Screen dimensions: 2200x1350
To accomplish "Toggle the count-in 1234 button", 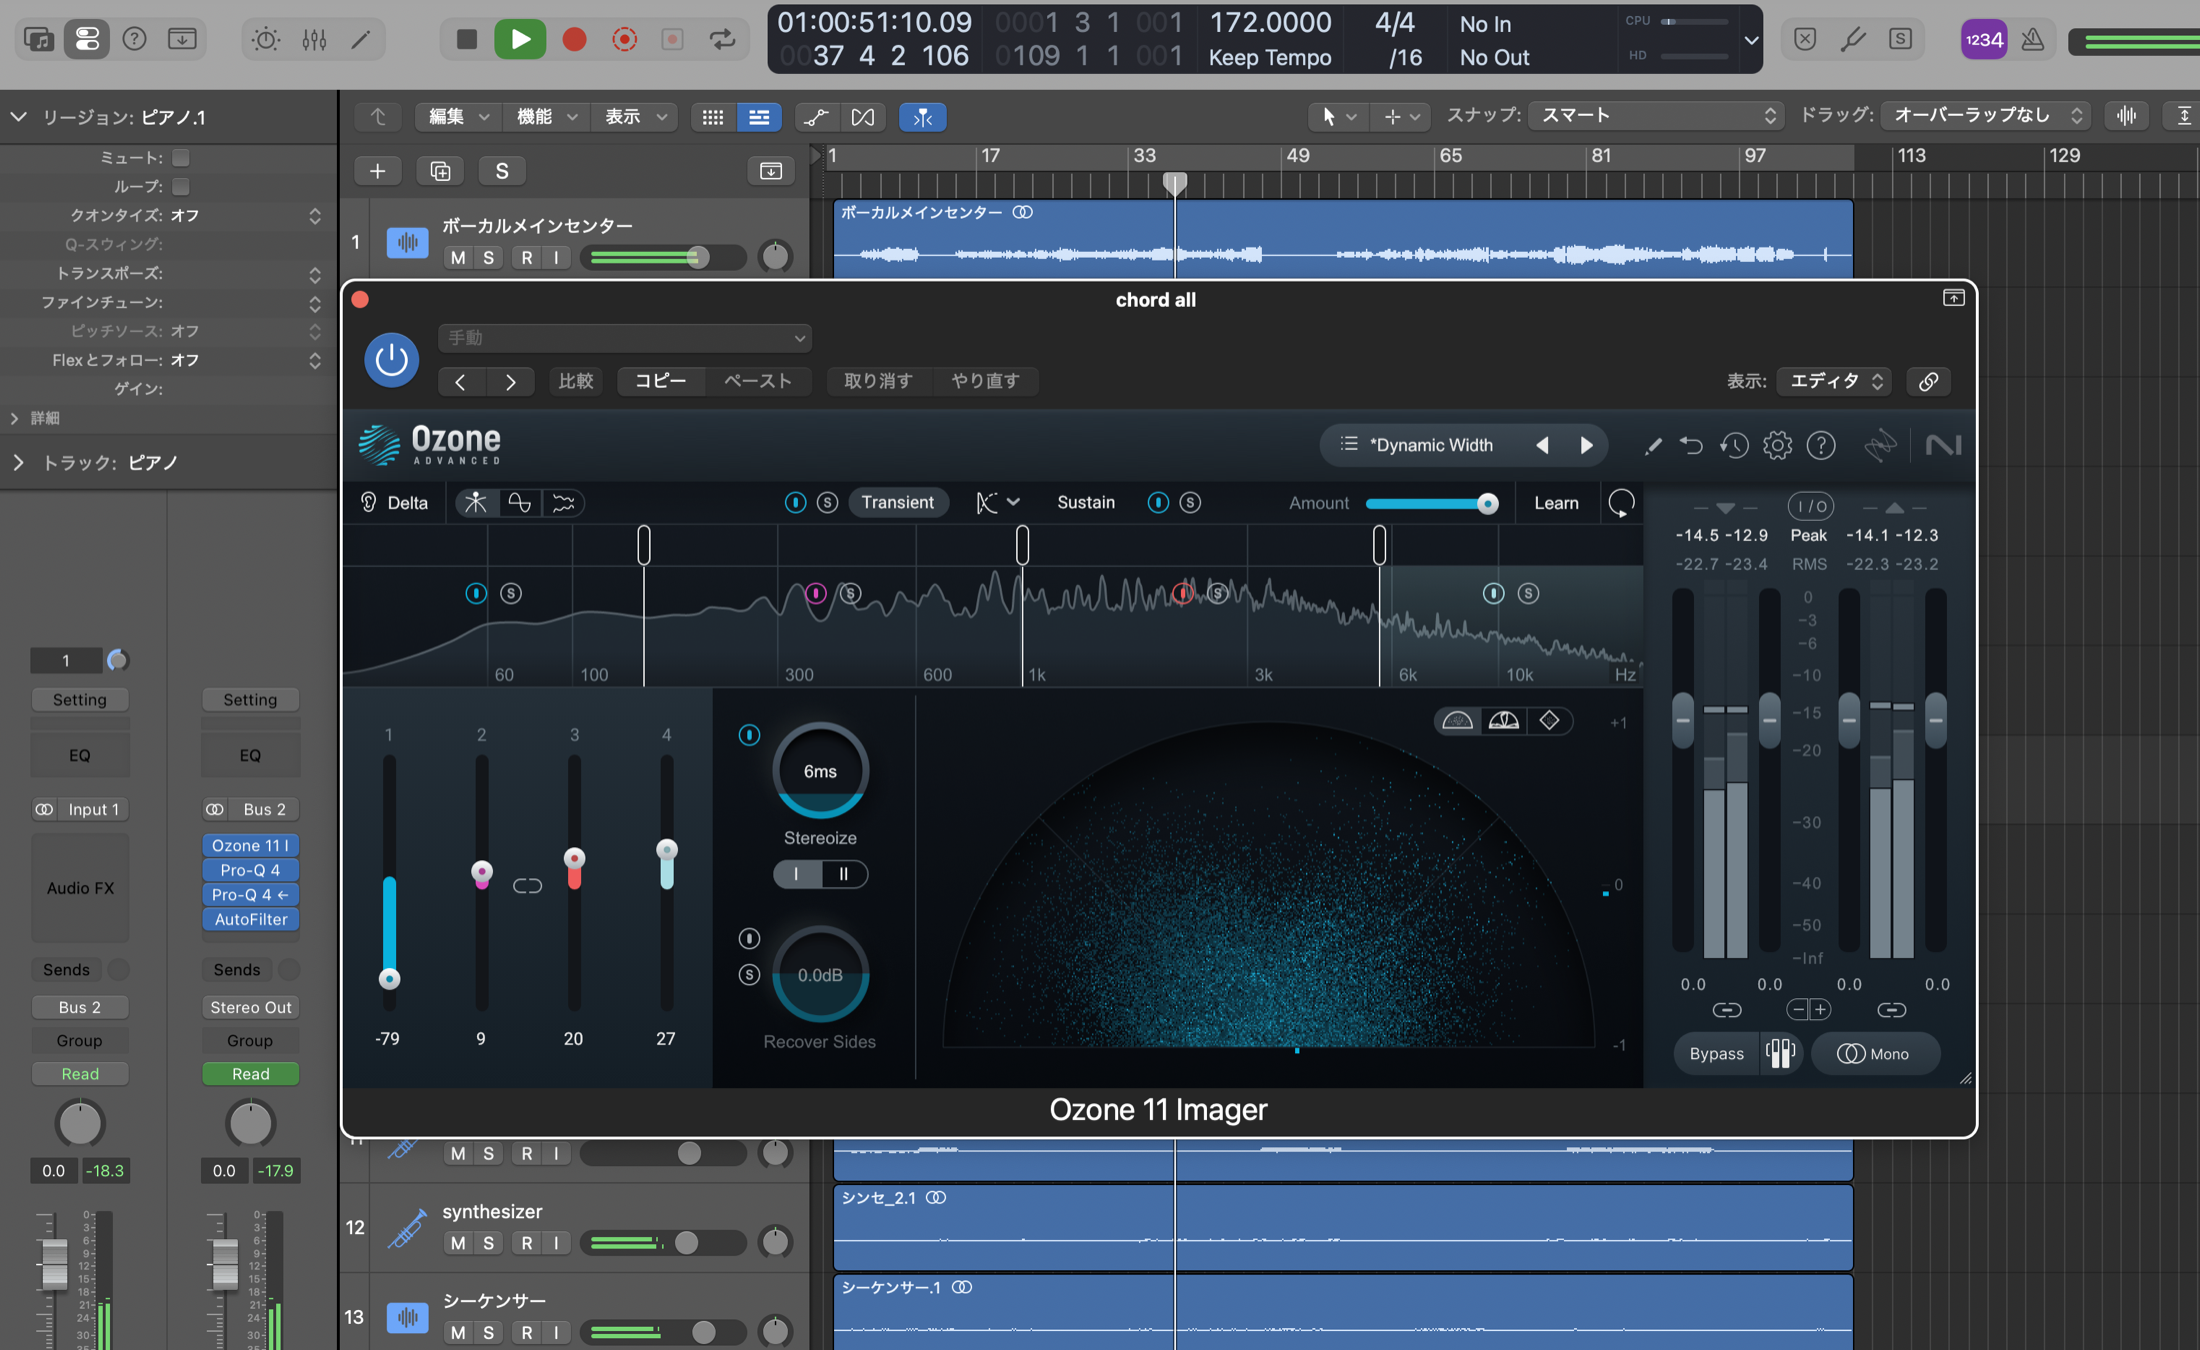I will pyautogui.click(x=1983, y=39).
